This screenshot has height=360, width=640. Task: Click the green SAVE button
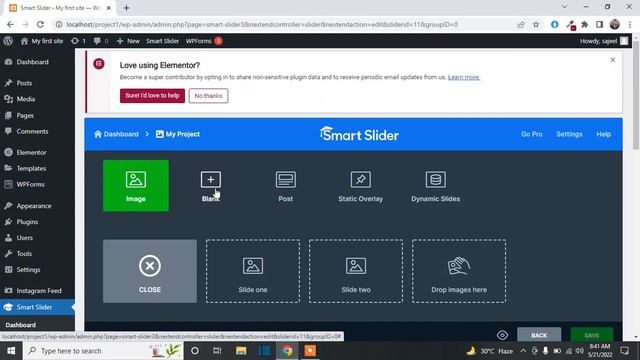point(591,335)
